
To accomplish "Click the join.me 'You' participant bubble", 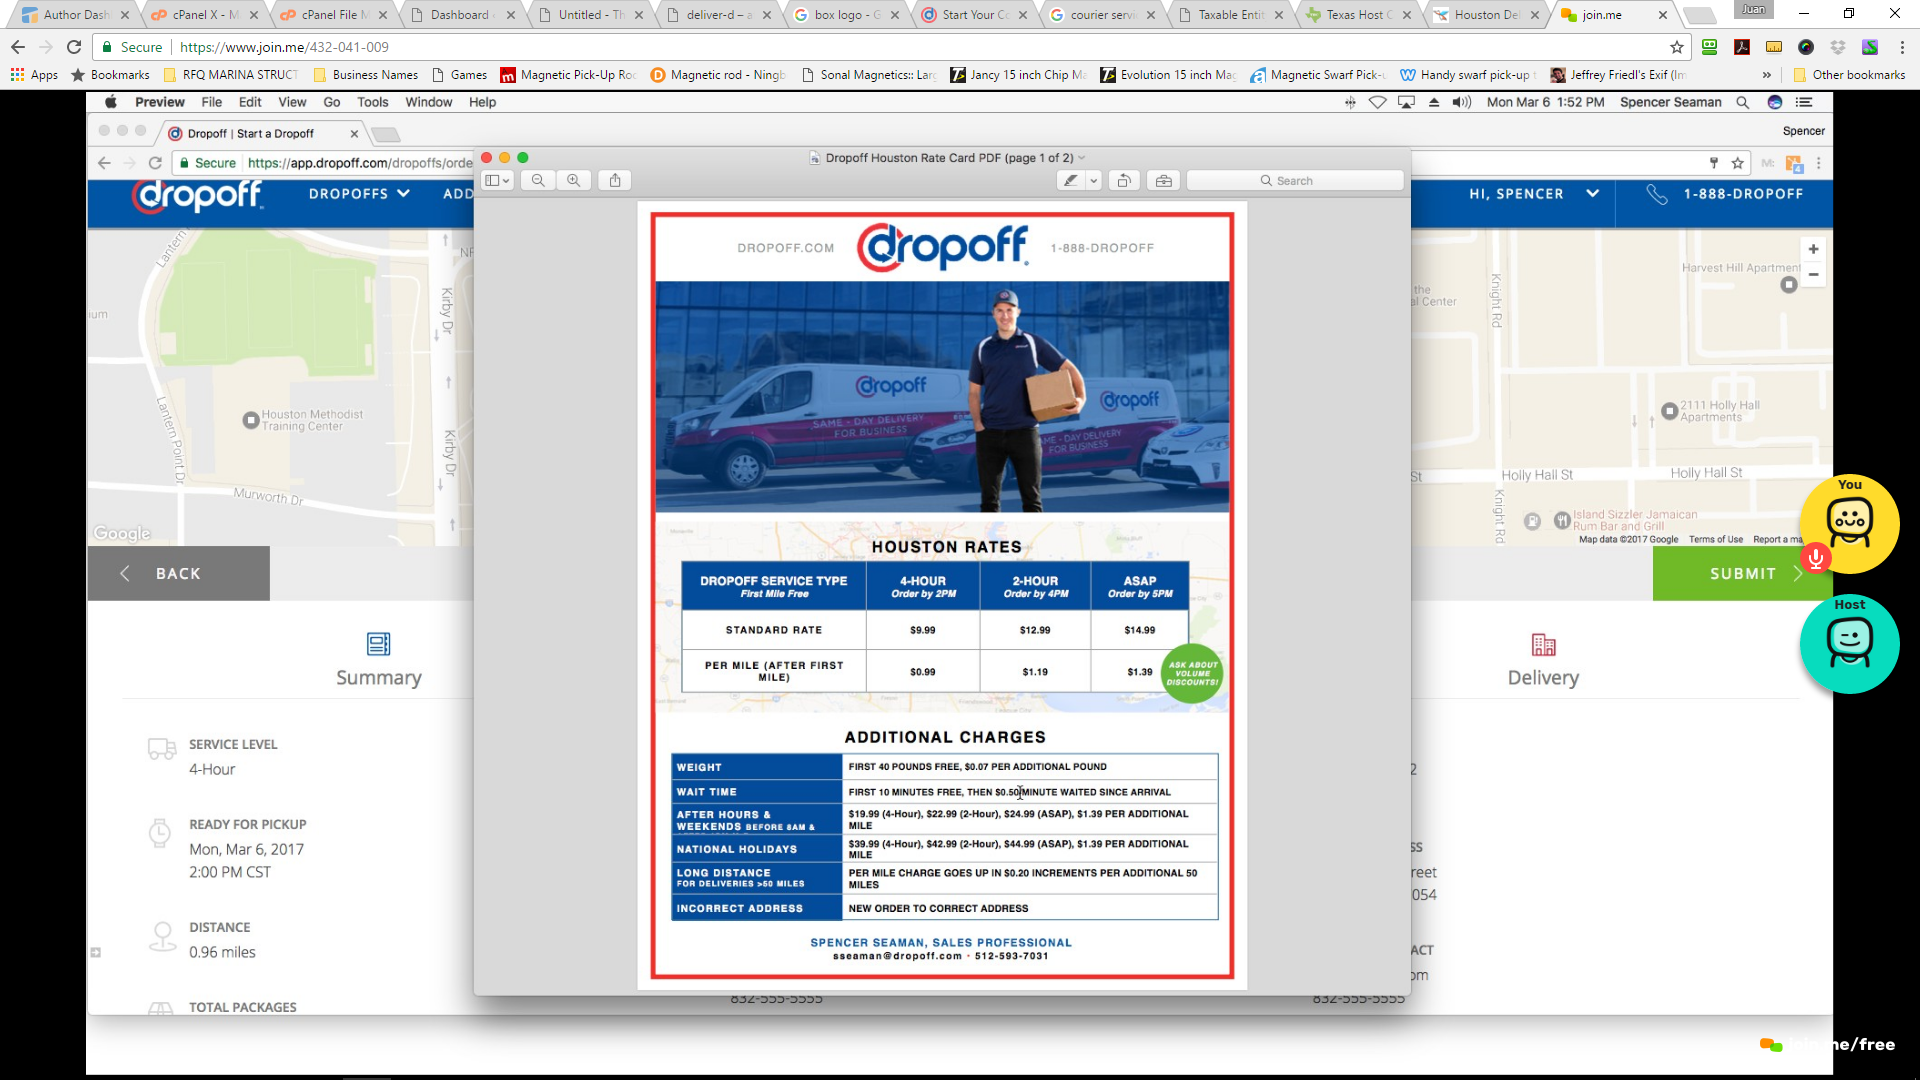I will coord(1849,523).
